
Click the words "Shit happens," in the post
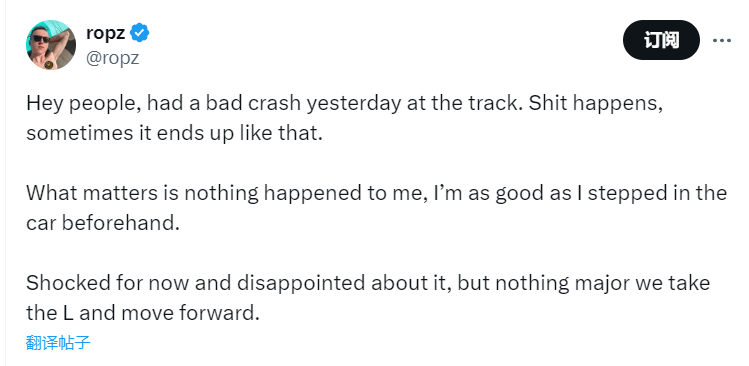[596, 104]
